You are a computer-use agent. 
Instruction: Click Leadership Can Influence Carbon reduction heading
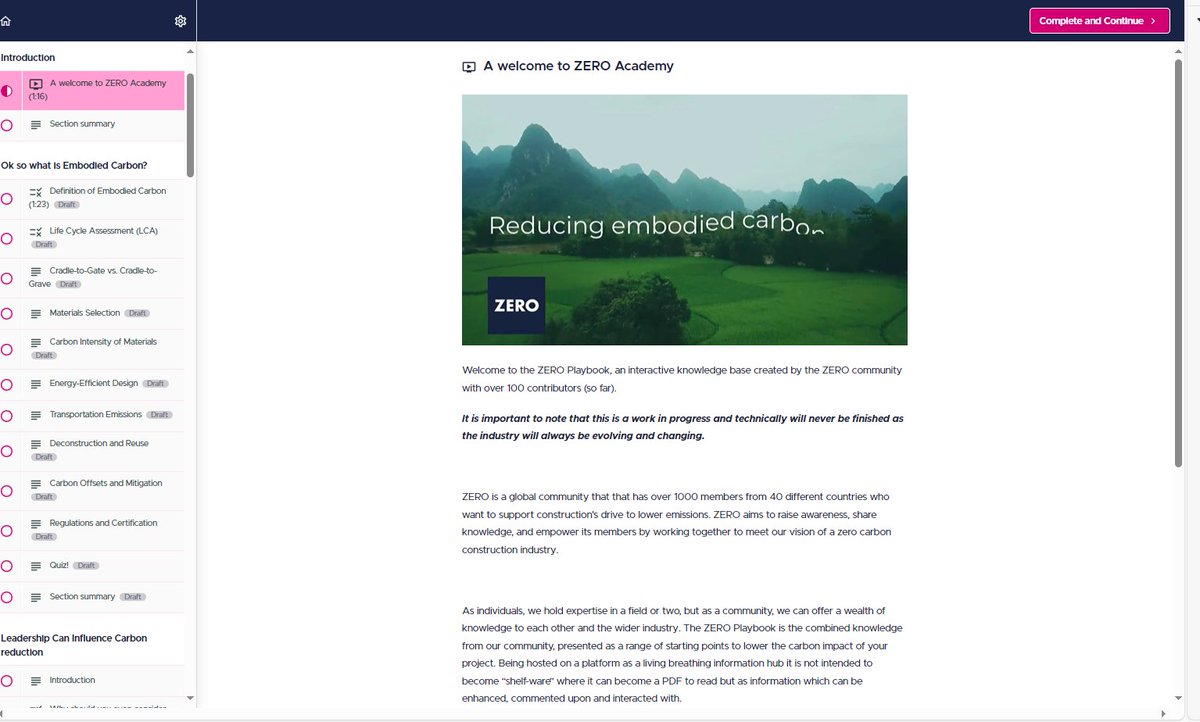pos(74,645)
